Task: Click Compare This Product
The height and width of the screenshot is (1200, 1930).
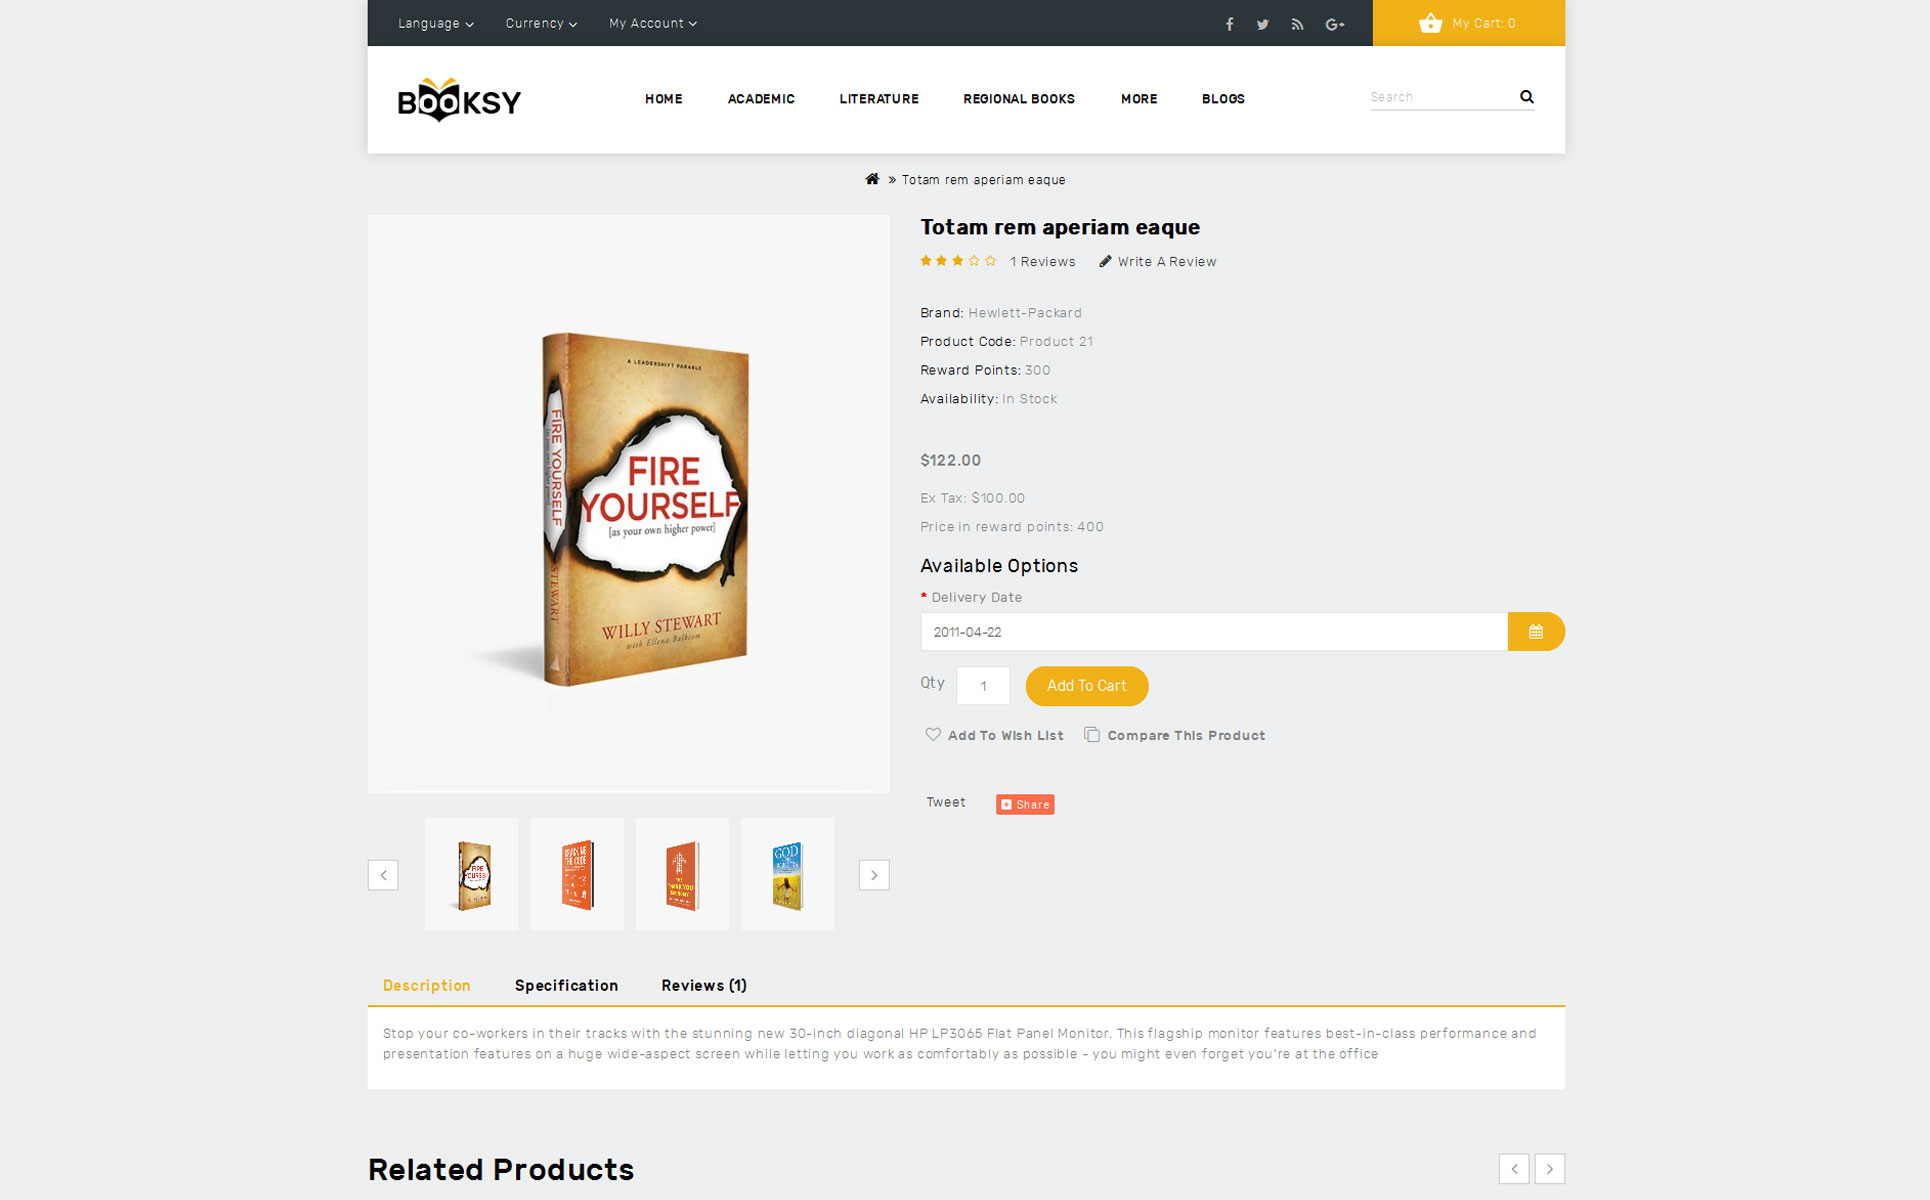Action: pyautogui.click(x=1175, y=735)
